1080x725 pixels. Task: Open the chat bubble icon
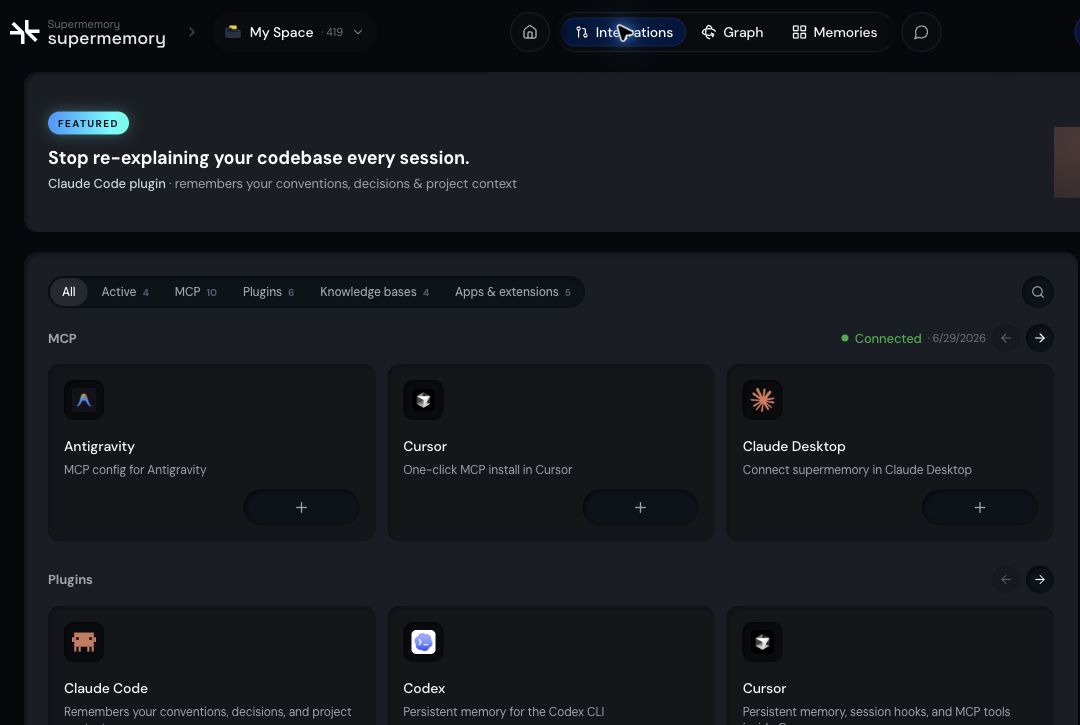coord(921,32)
